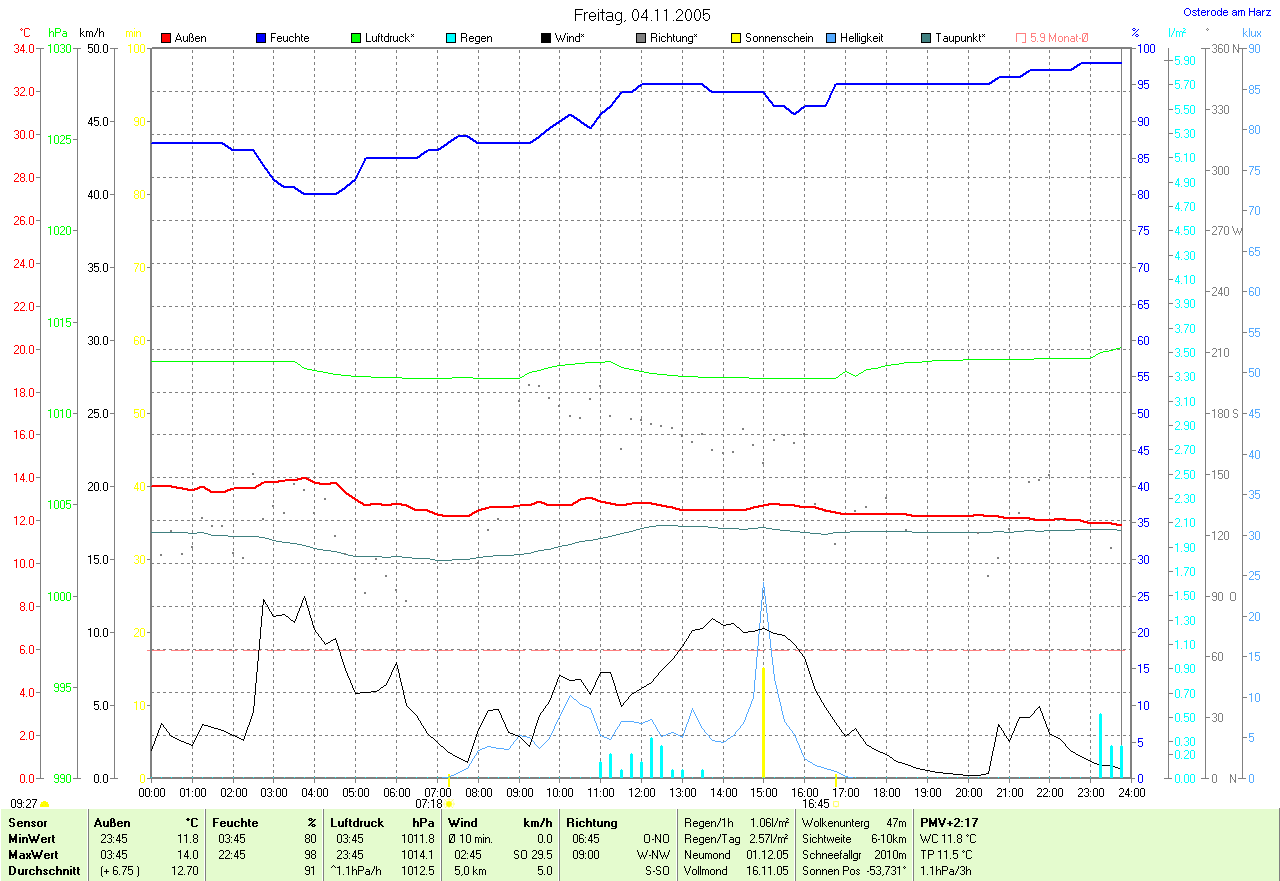Toggle the 5.9 Monat-Ø checkbox
The width and height of the screenshot is (1280, 881).
pyautogui.click(x=1021, y=38)
